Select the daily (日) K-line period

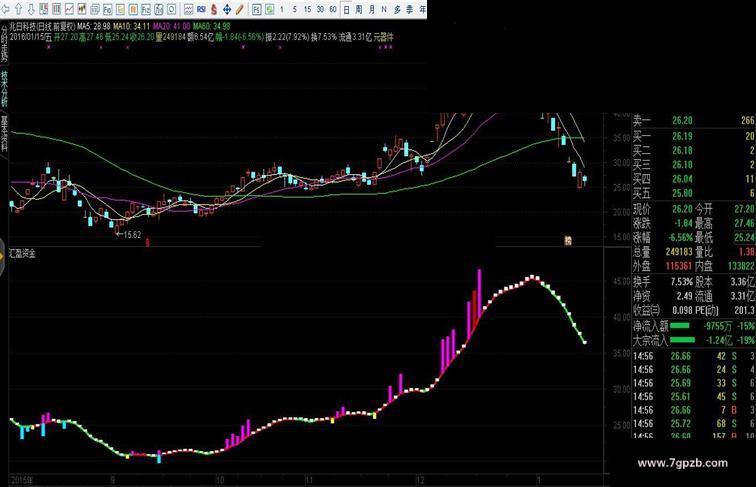(x=346, y=9)
